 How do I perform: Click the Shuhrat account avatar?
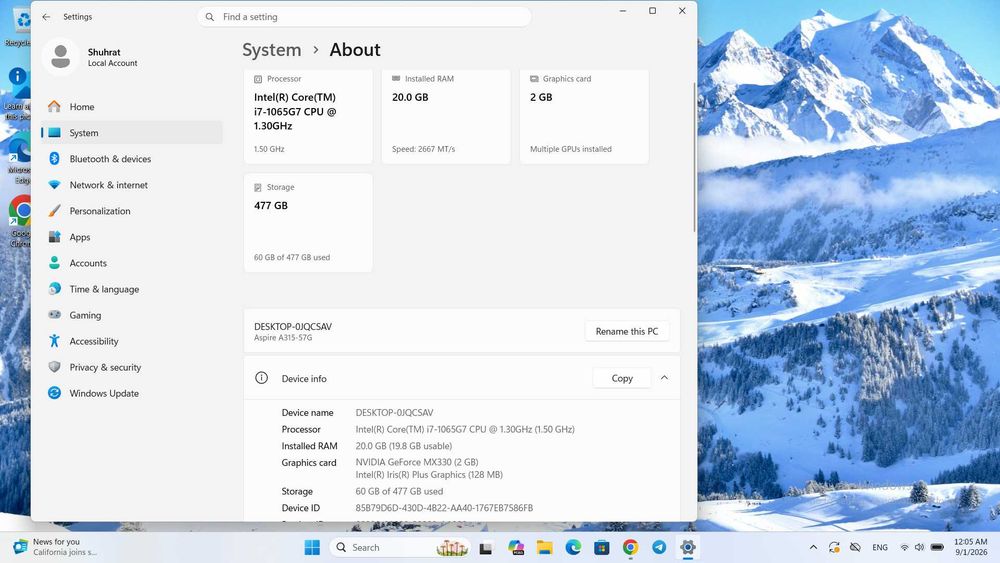[61, 57]
